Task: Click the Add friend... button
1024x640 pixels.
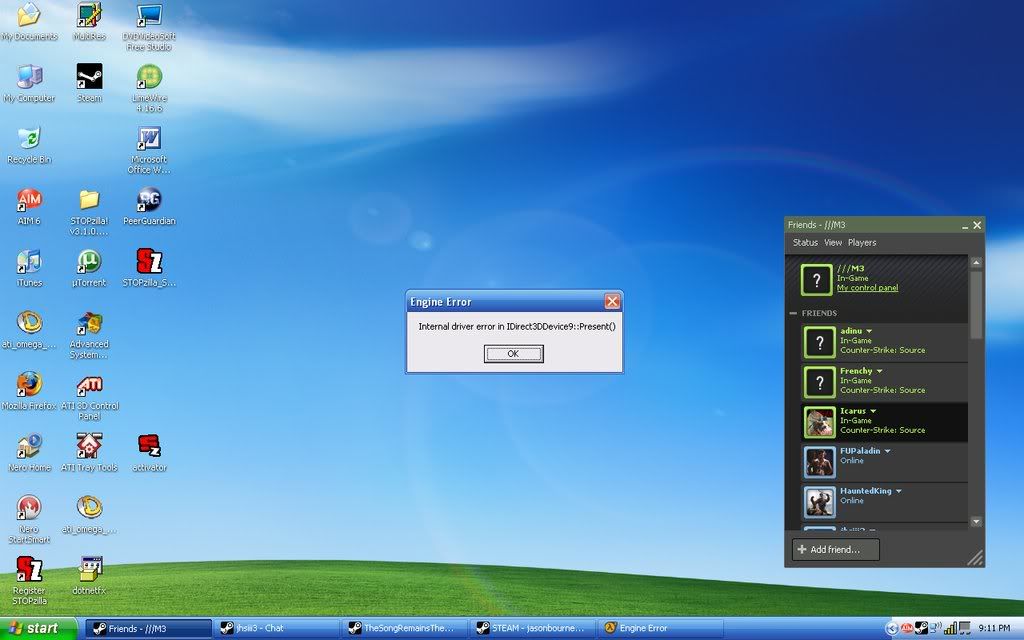Action: pos(836,550)
